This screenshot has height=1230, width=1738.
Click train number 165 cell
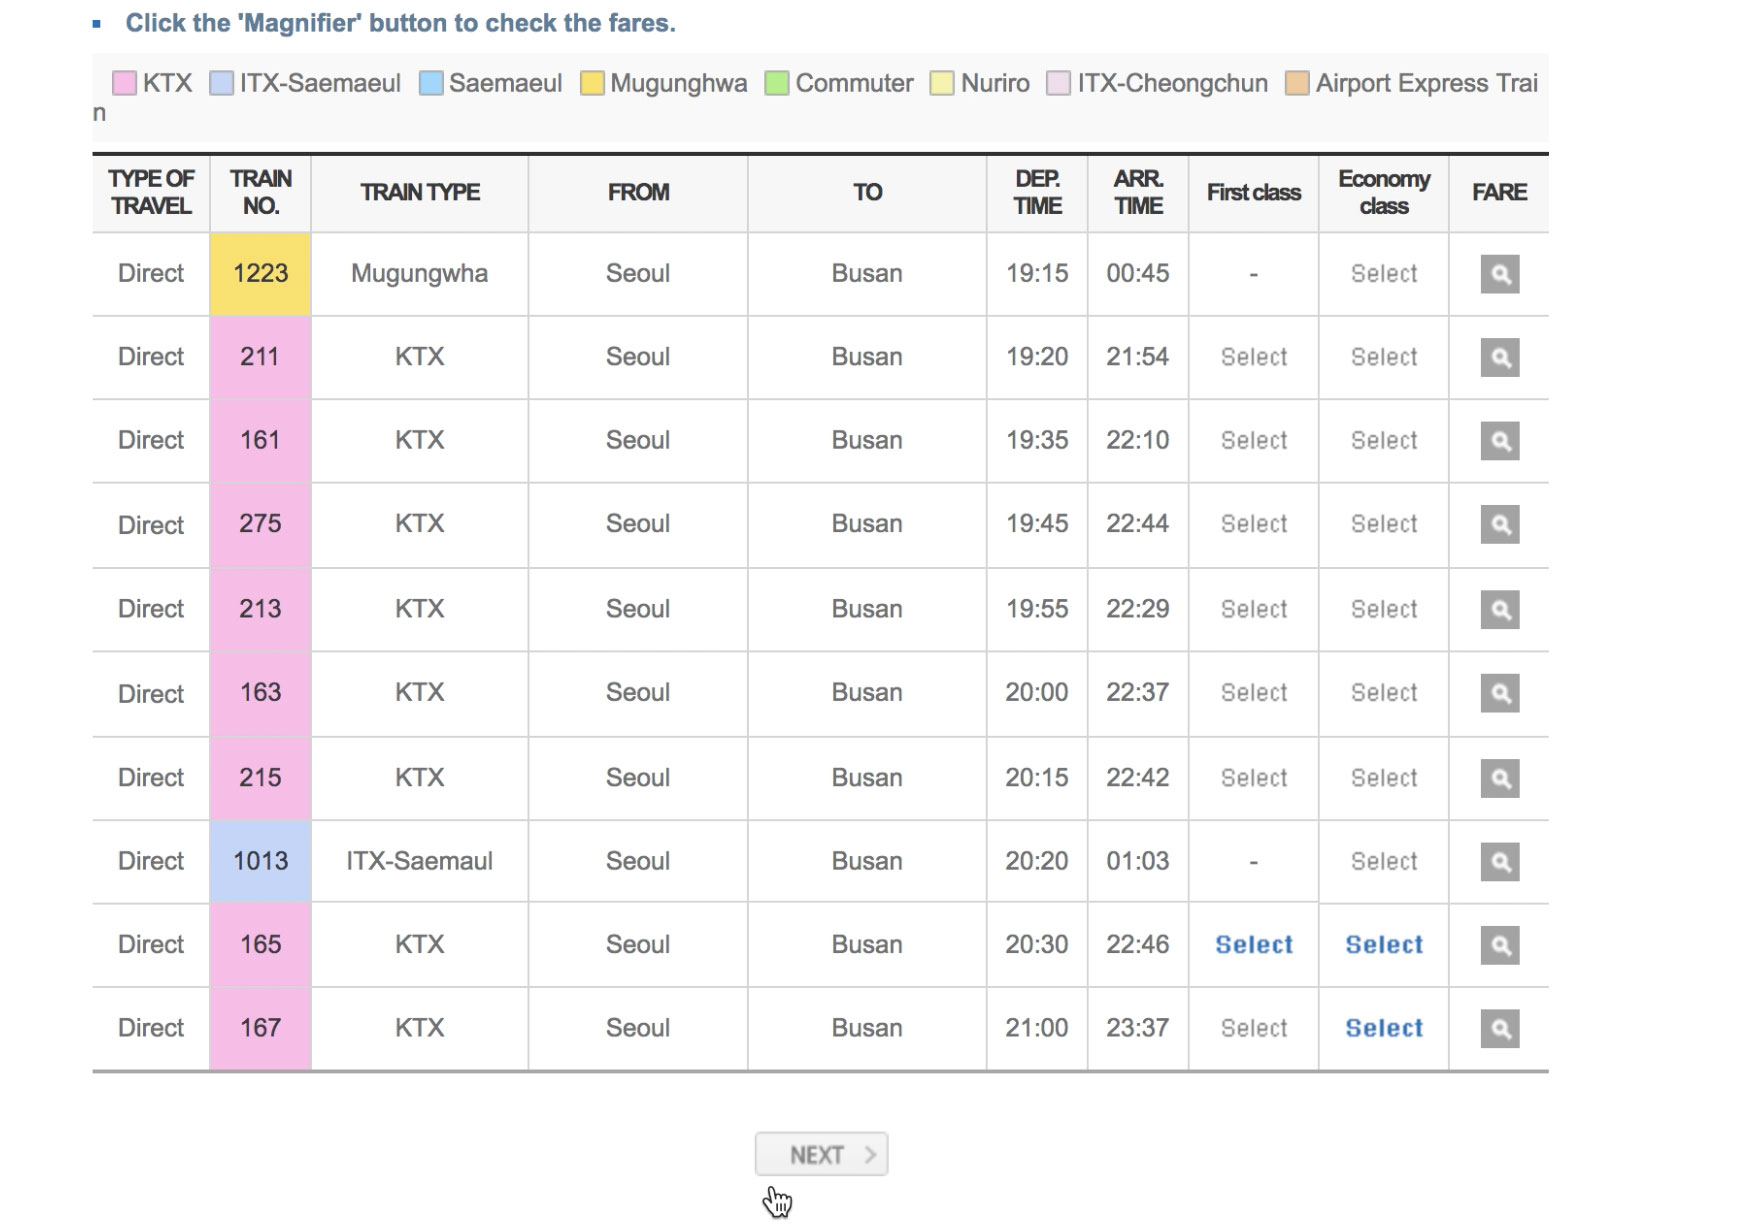(x=260, y=945)
